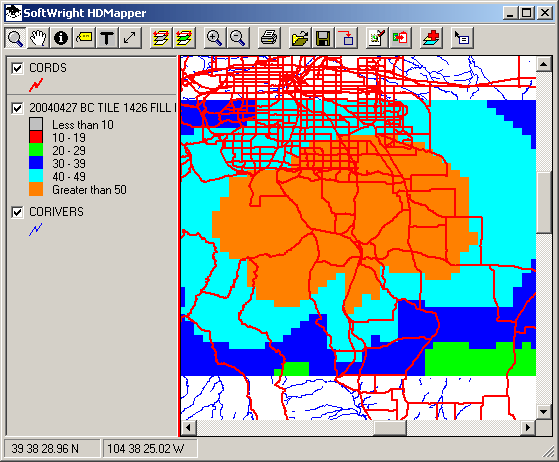This screenshot has height=462, width=559.
Task: Click the zoom in plus magnifier
Action: [x=214, y=38]
